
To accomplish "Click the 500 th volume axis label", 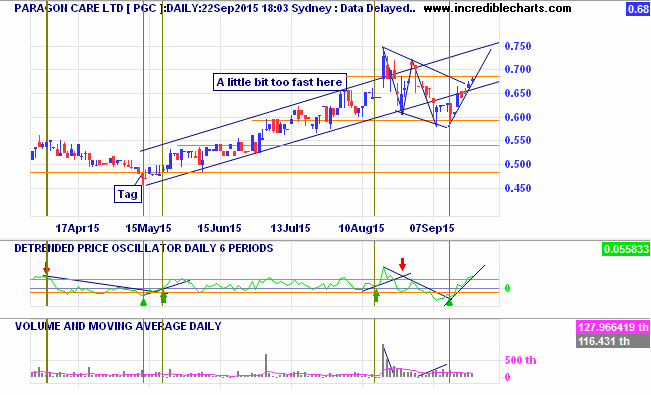I will click(x=520, y=360).
